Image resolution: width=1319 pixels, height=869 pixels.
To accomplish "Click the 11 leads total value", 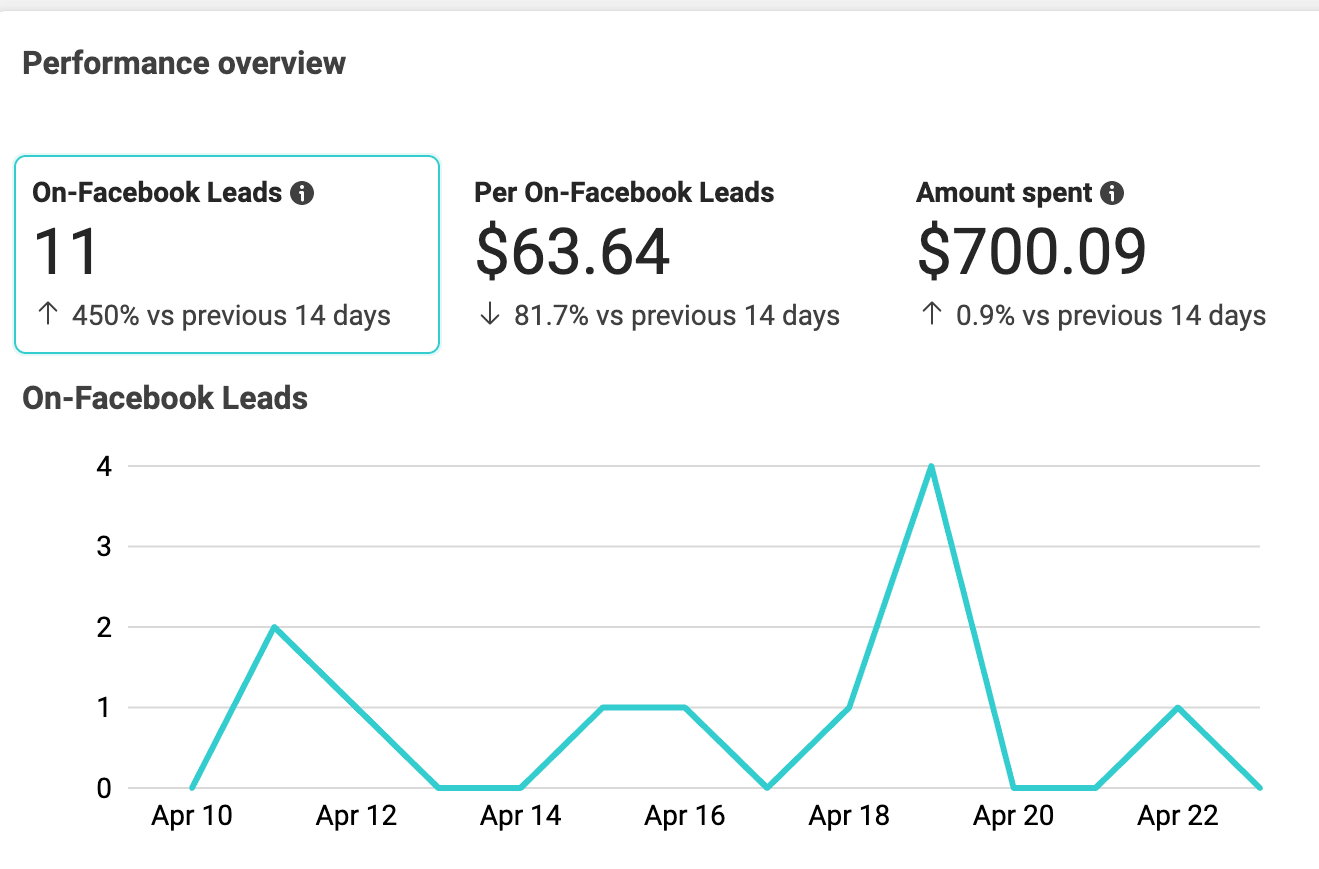I will pyautogui.click(x=65, y=252).
